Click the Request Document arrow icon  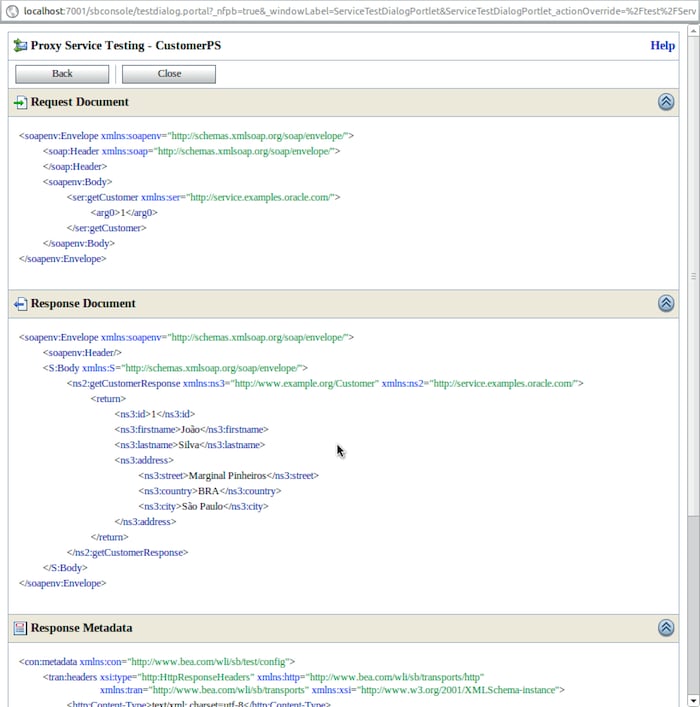click(x=20, y=102)
